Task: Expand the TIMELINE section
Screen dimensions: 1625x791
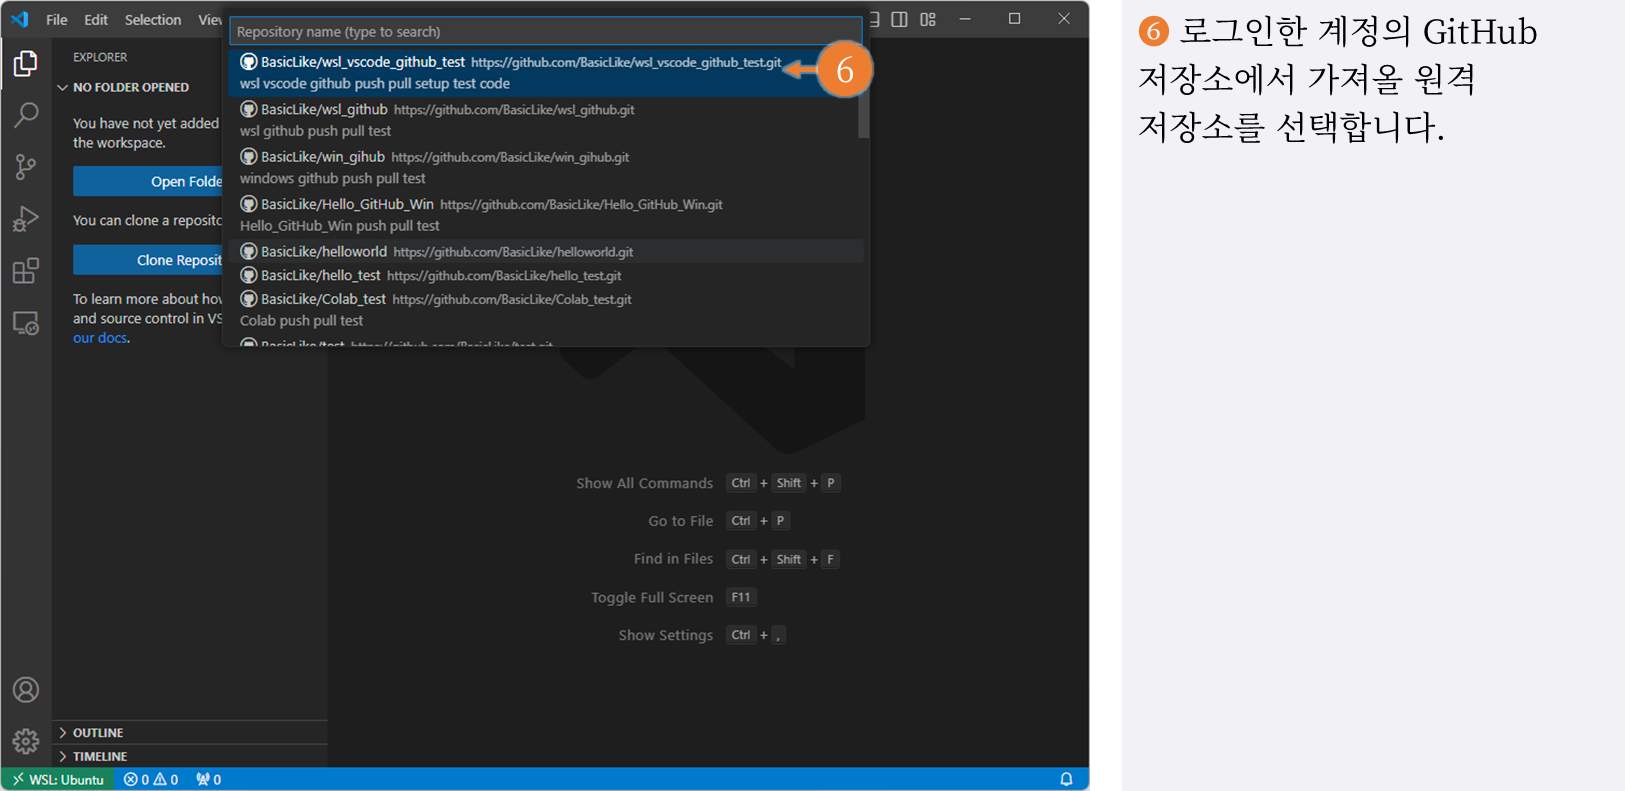Action: pos(190,757)
